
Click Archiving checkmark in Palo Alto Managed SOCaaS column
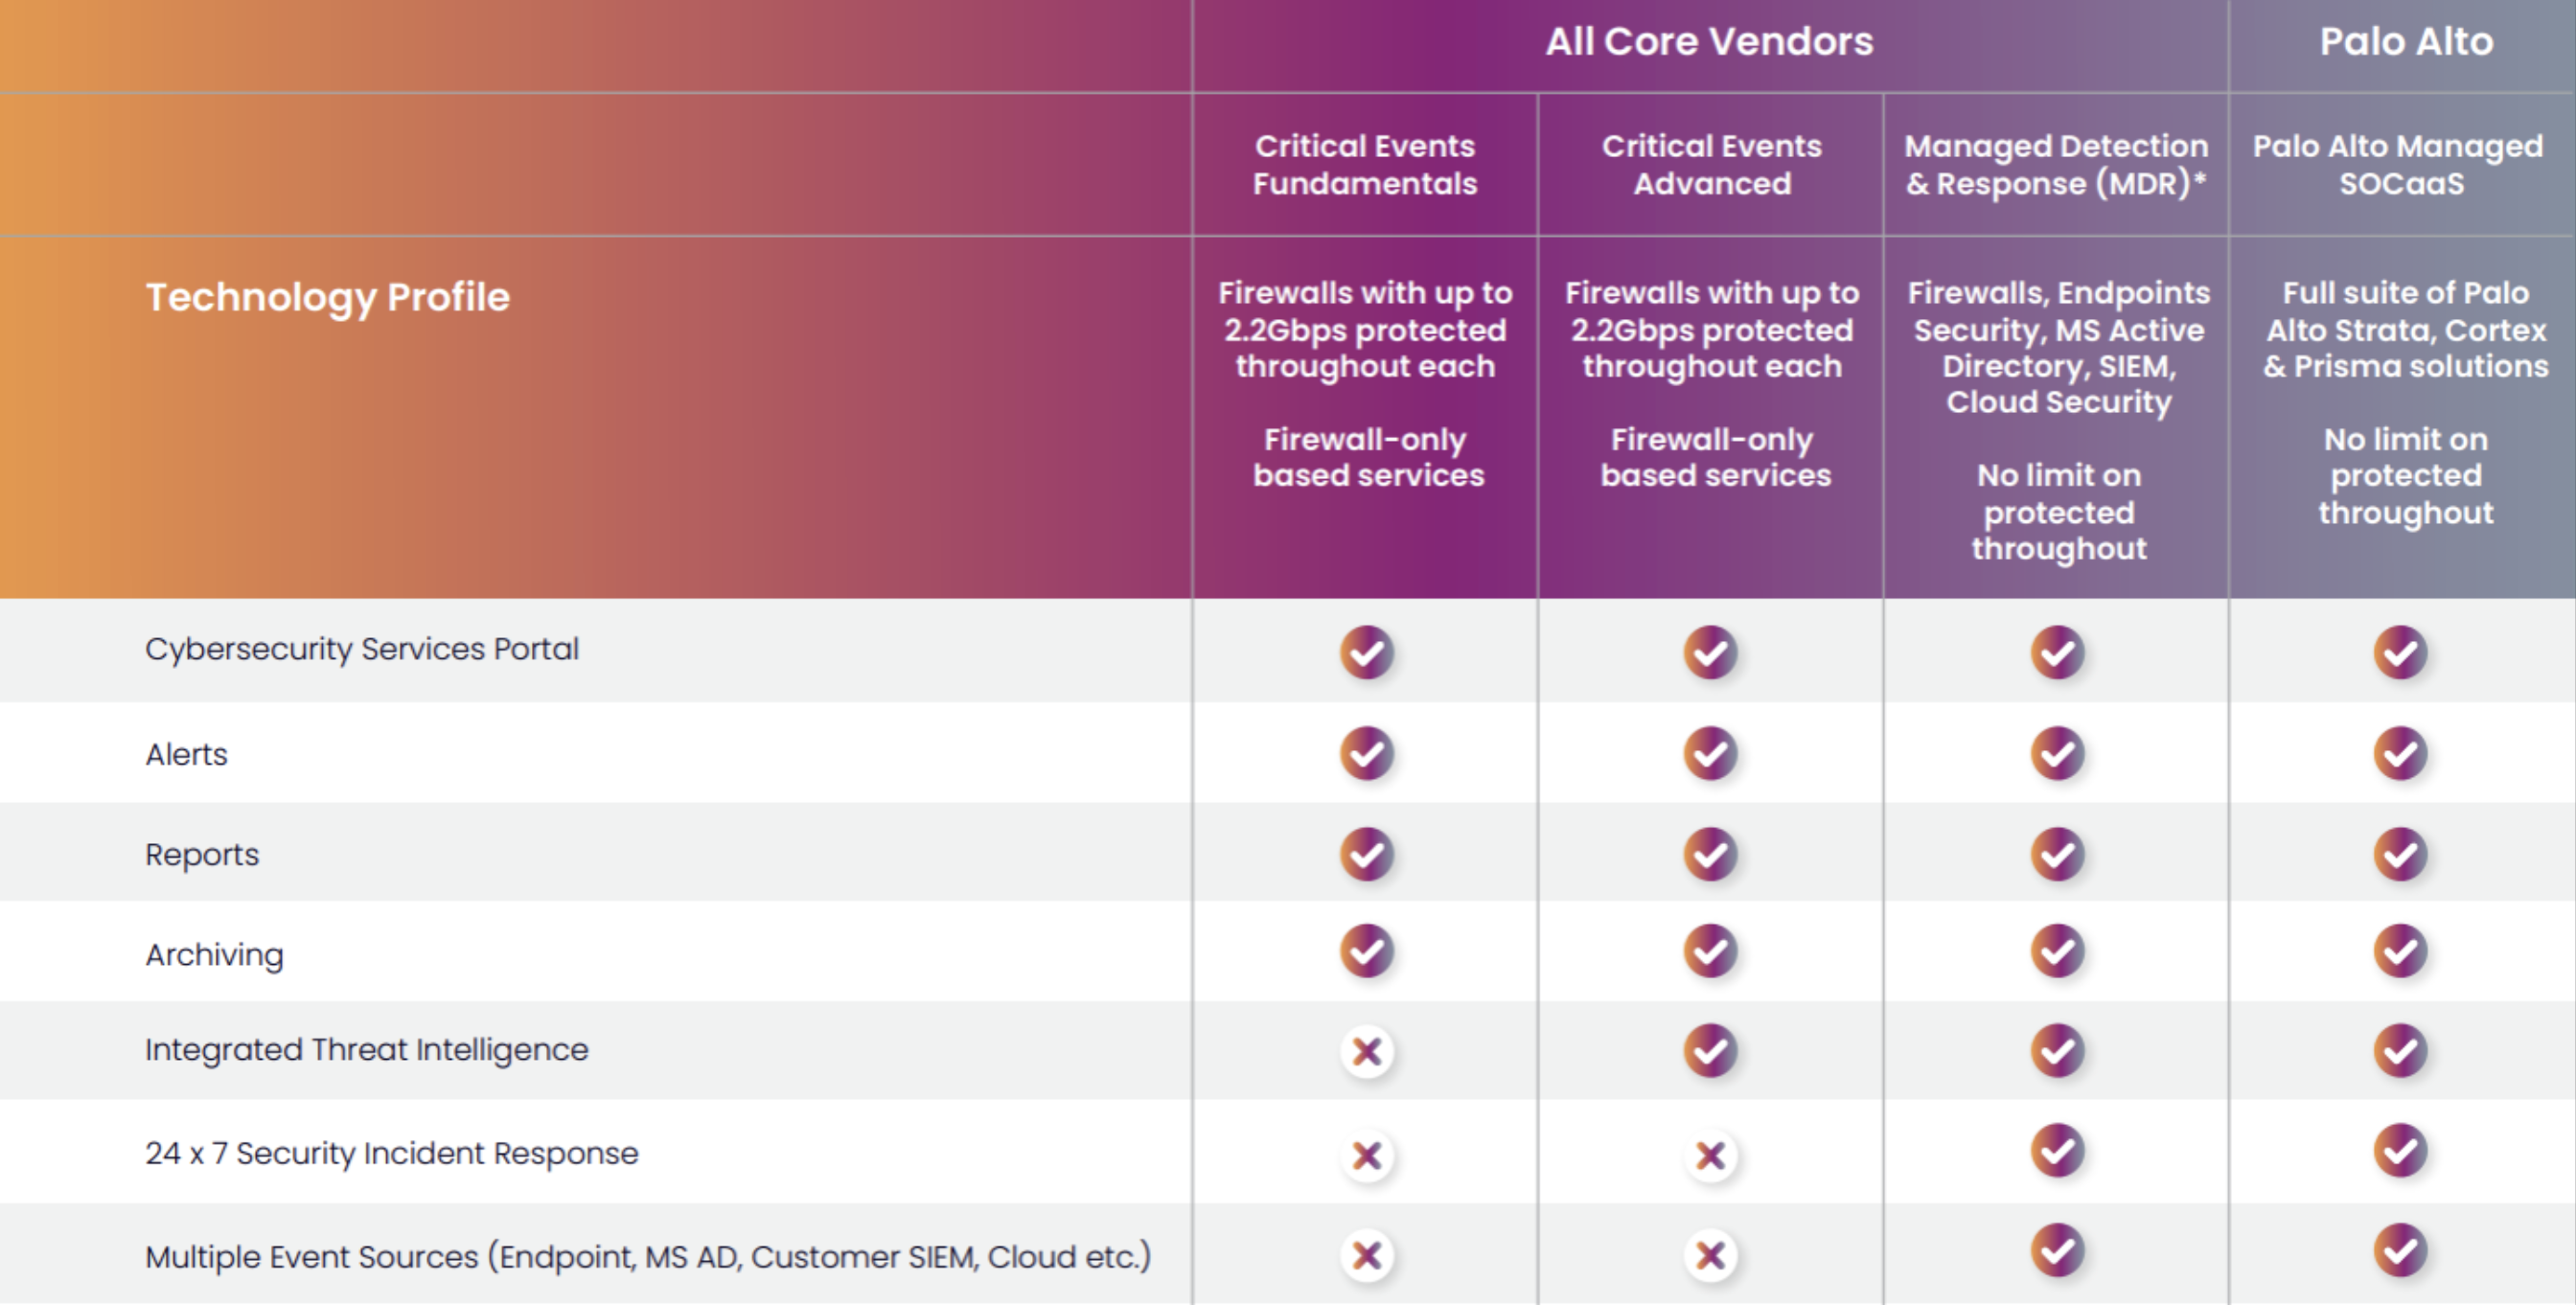point(2400,950)
